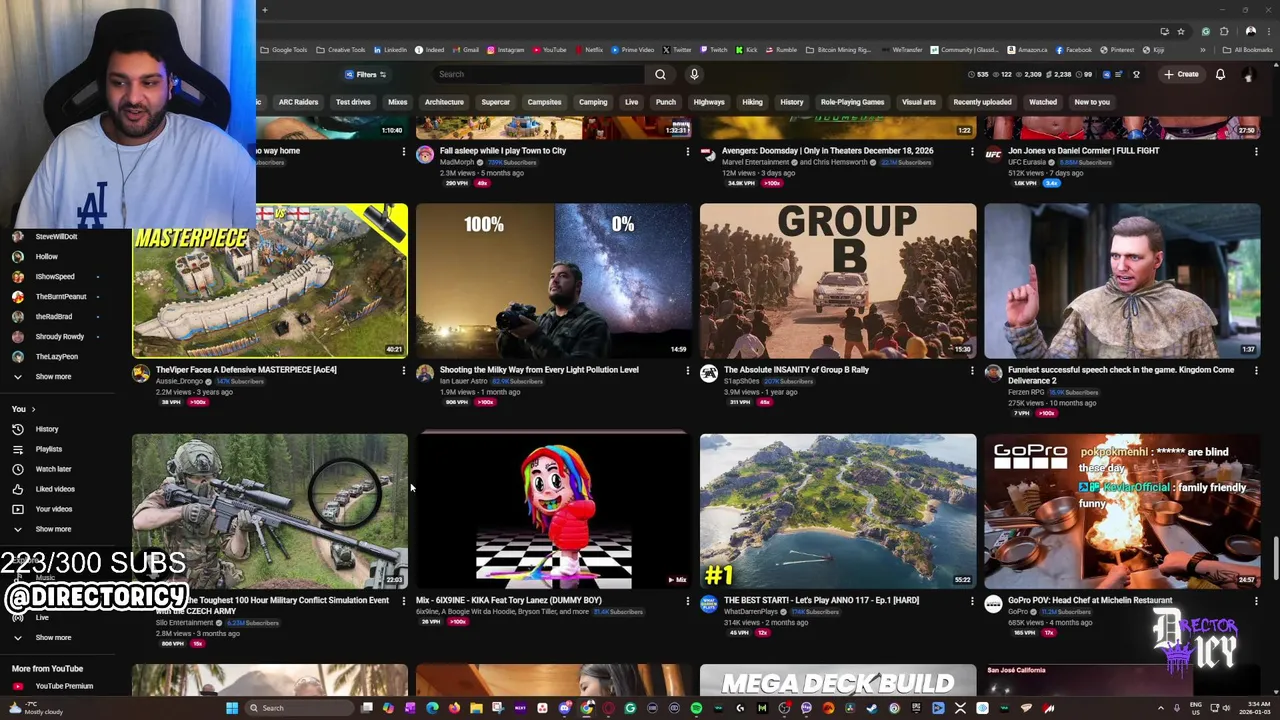The width and height of the screenshot is (1280, 720).
Task: Click the Create button
Action: [1181, 74]
